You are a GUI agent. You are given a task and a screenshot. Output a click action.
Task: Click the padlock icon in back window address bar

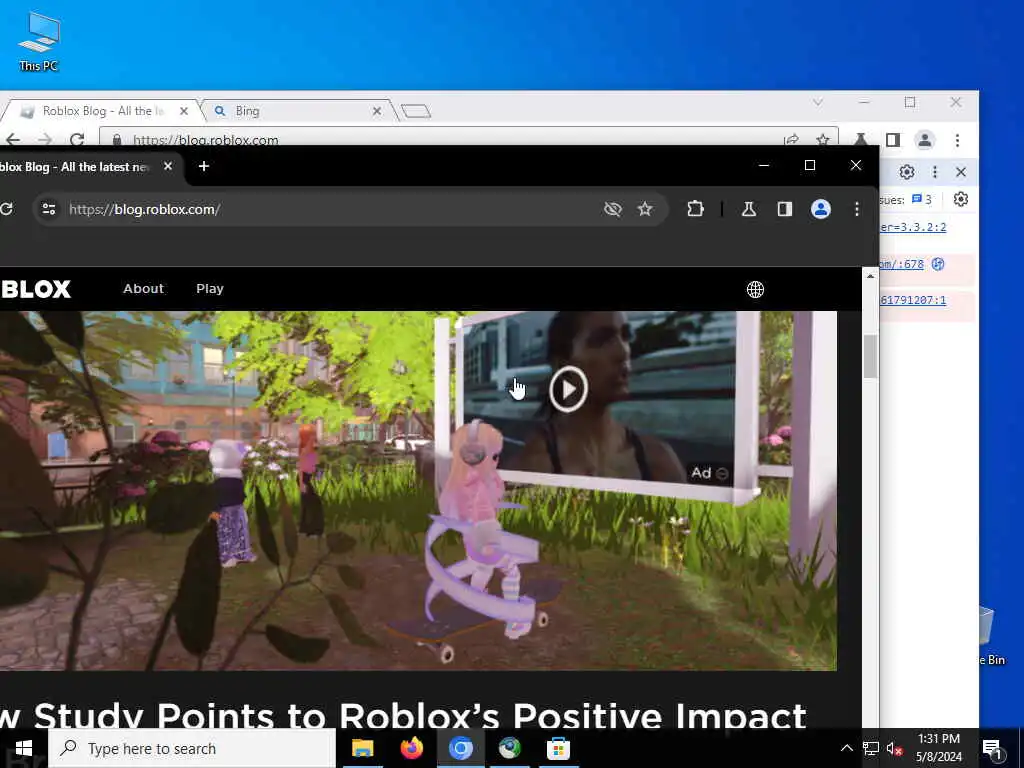pos(117,139)
